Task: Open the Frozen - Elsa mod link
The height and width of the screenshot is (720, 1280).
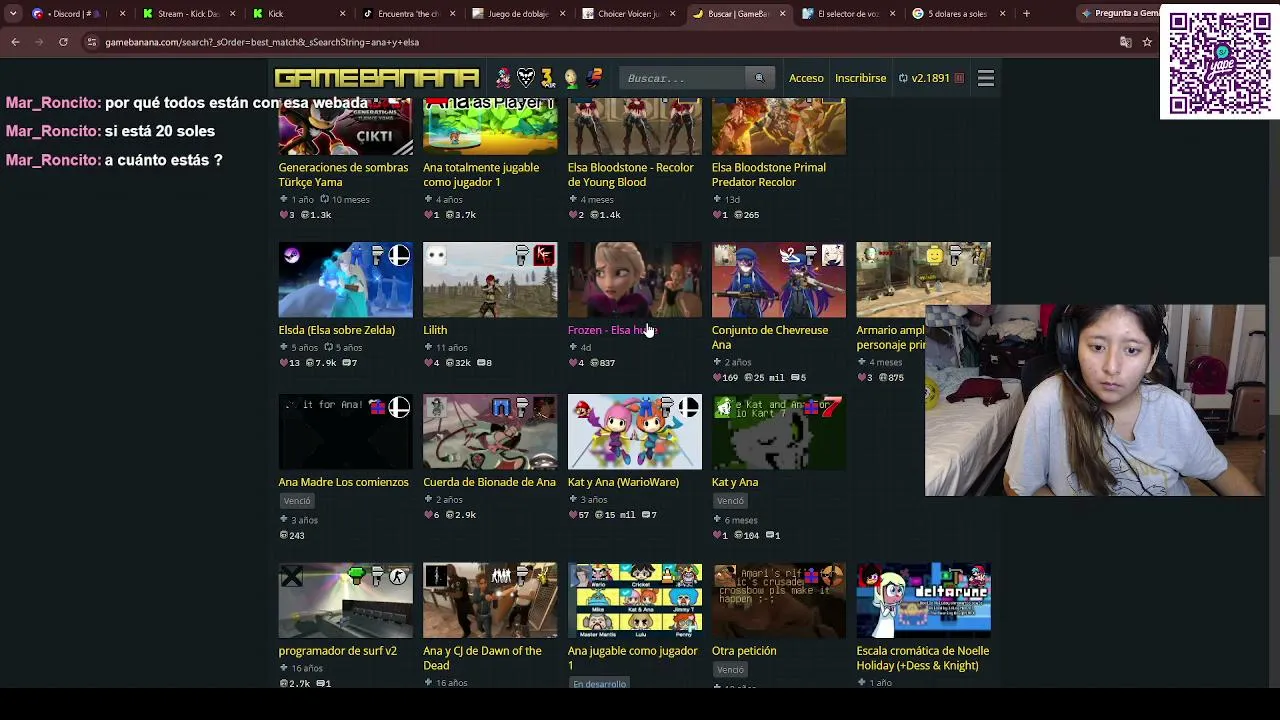Action: coord(612,330)
